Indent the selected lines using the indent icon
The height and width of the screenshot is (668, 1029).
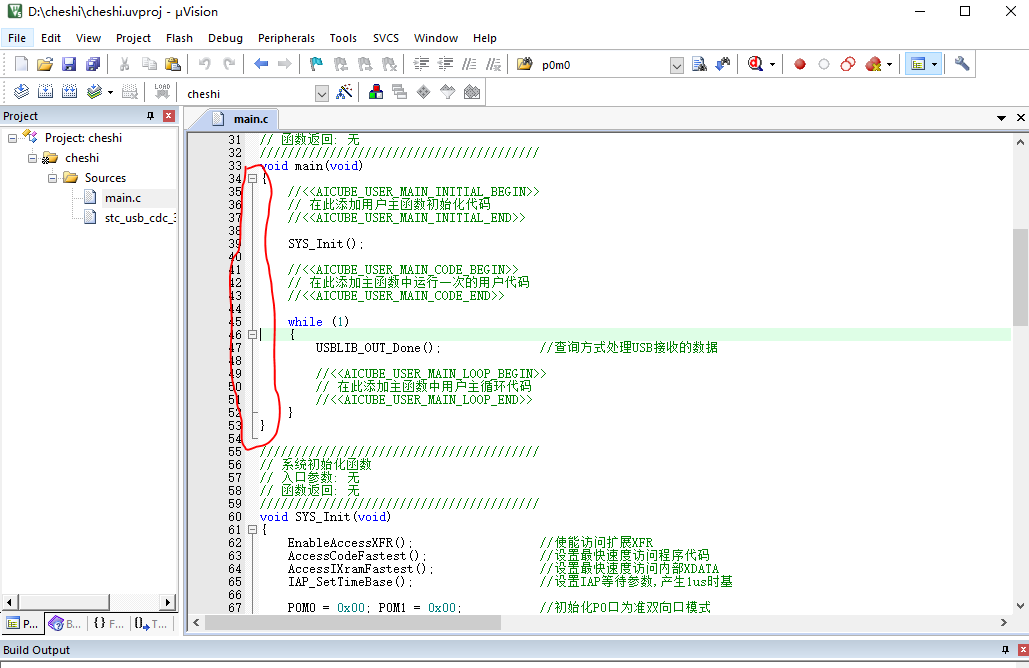(421, 64)
